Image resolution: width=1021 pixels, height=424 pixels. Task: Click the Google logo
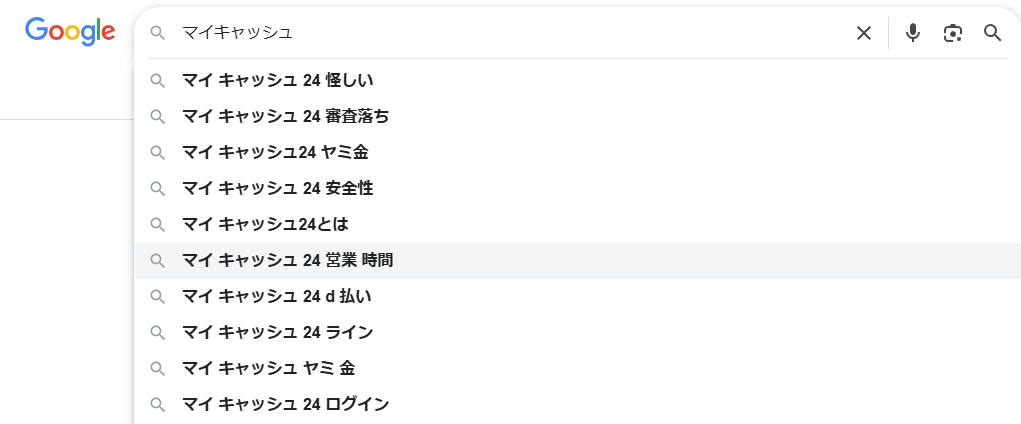click(x=70, y=31)
